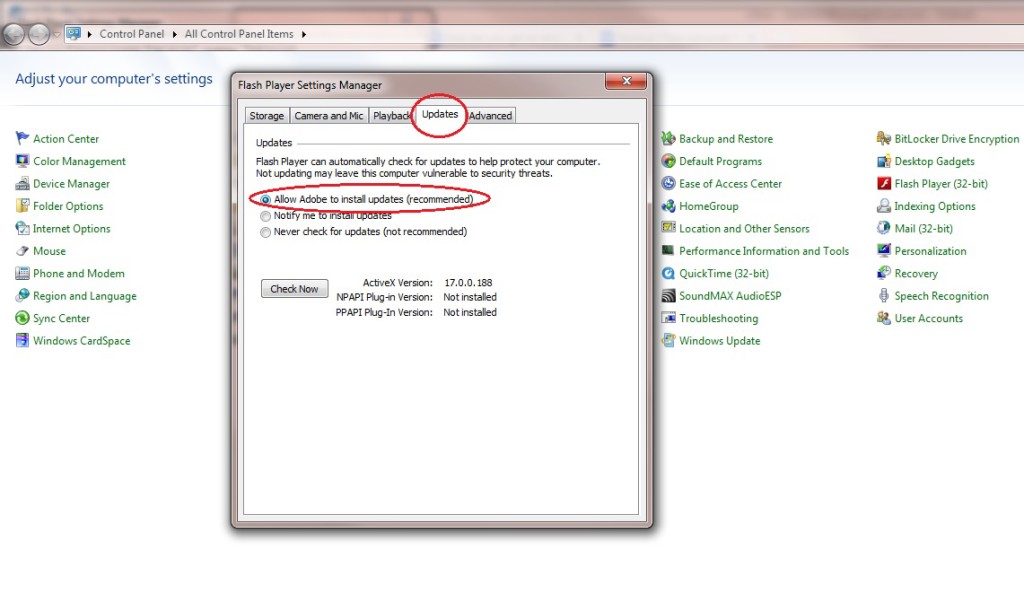Viewport: 1024px width, 603px height.
Task: Switch to the Advanced tab
Action: click(x=490, y=116)
